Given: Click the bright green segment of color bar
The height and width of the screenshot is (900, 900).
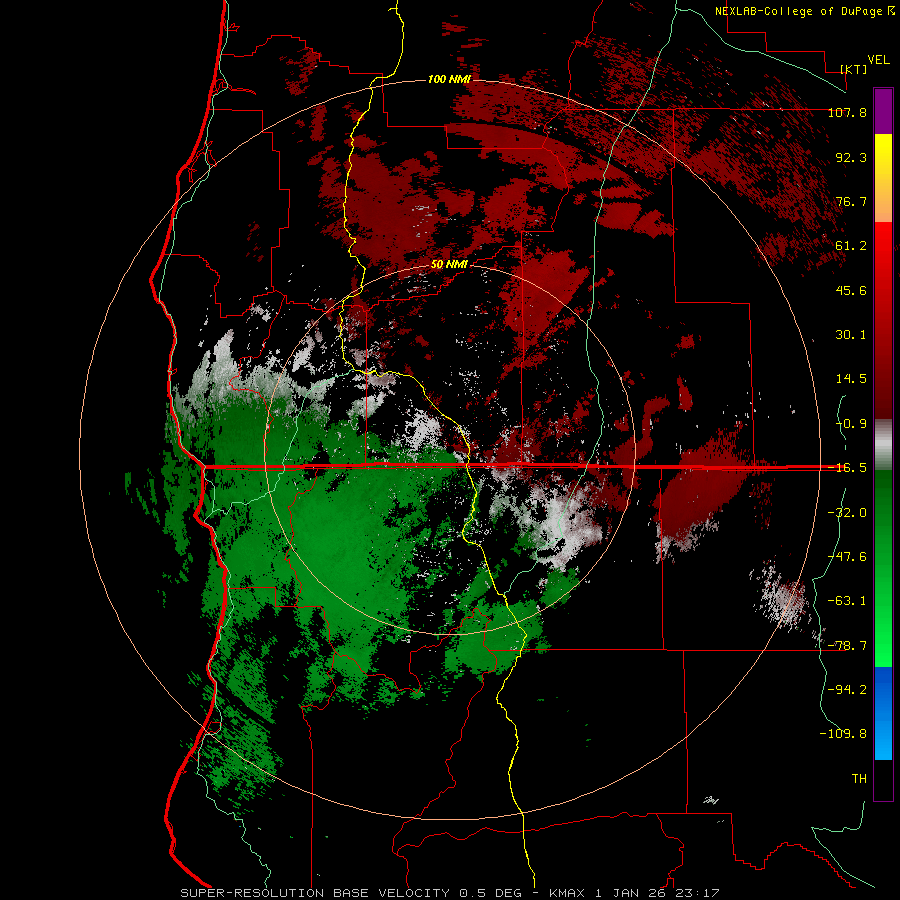Looking at the screenshot, I should (883, 568).
